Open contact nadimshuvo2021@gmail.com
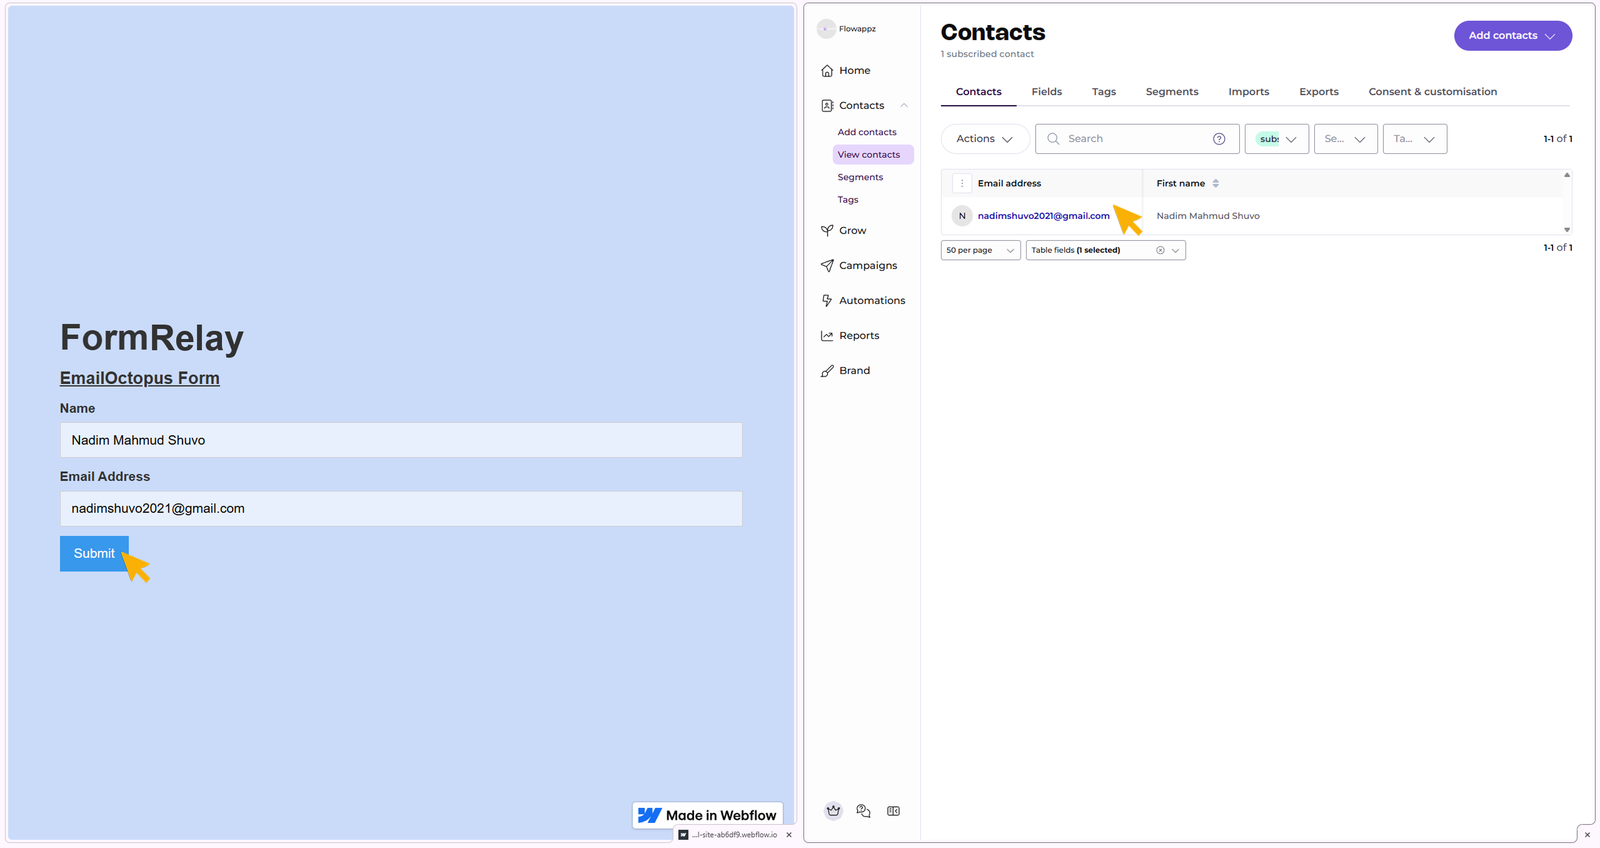This screenshot has height=848, width=1600. (x=1044, y=216)
